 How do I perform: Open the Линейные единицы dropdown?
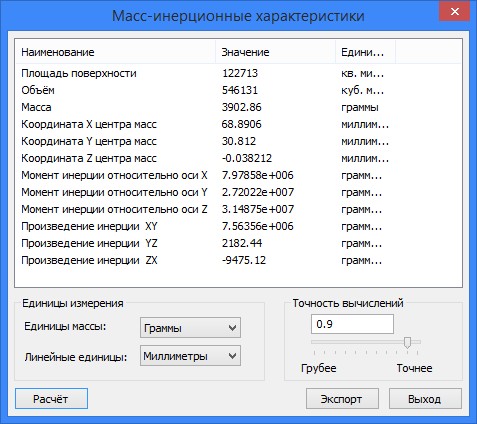[x=190, y=356]
